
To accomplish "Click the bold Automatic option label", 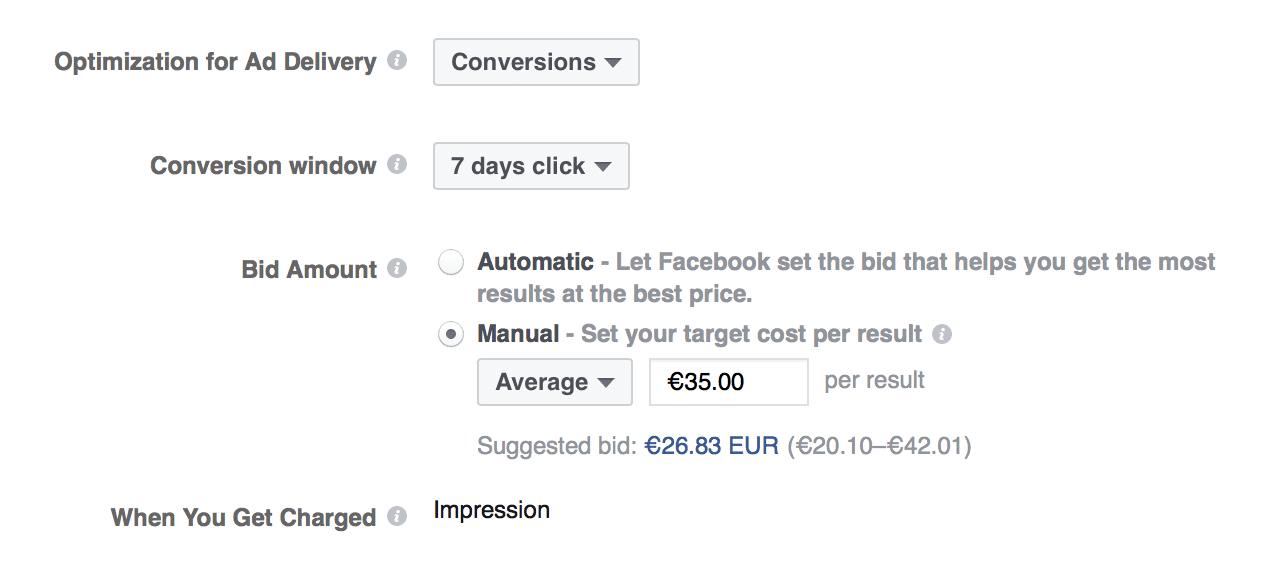I will point(535,262).
